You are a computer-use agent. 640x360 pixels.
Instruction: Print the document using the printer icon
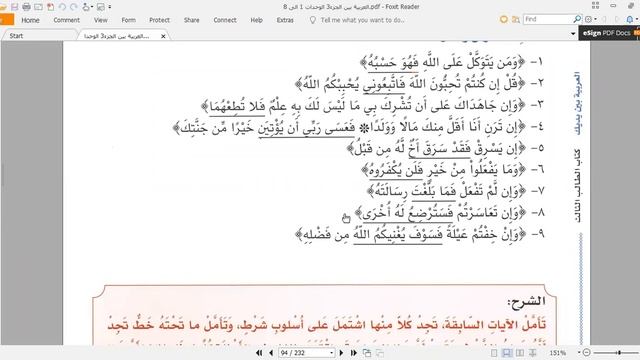pos(27,7)
